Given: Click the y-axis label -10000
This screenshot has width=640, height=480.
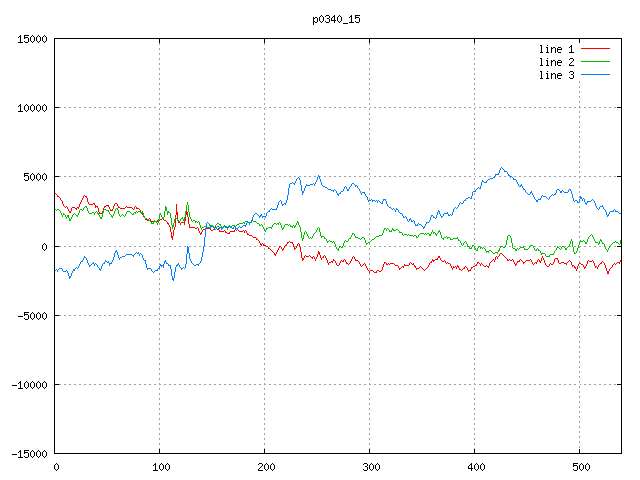Looking at the screenshot, I should (x=29, y=385).
